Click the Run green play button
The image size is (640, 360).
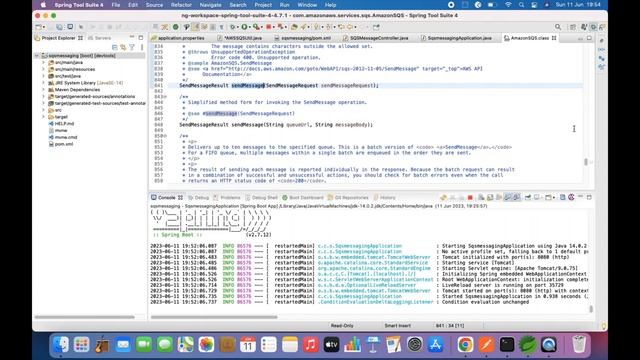point(244,27)
